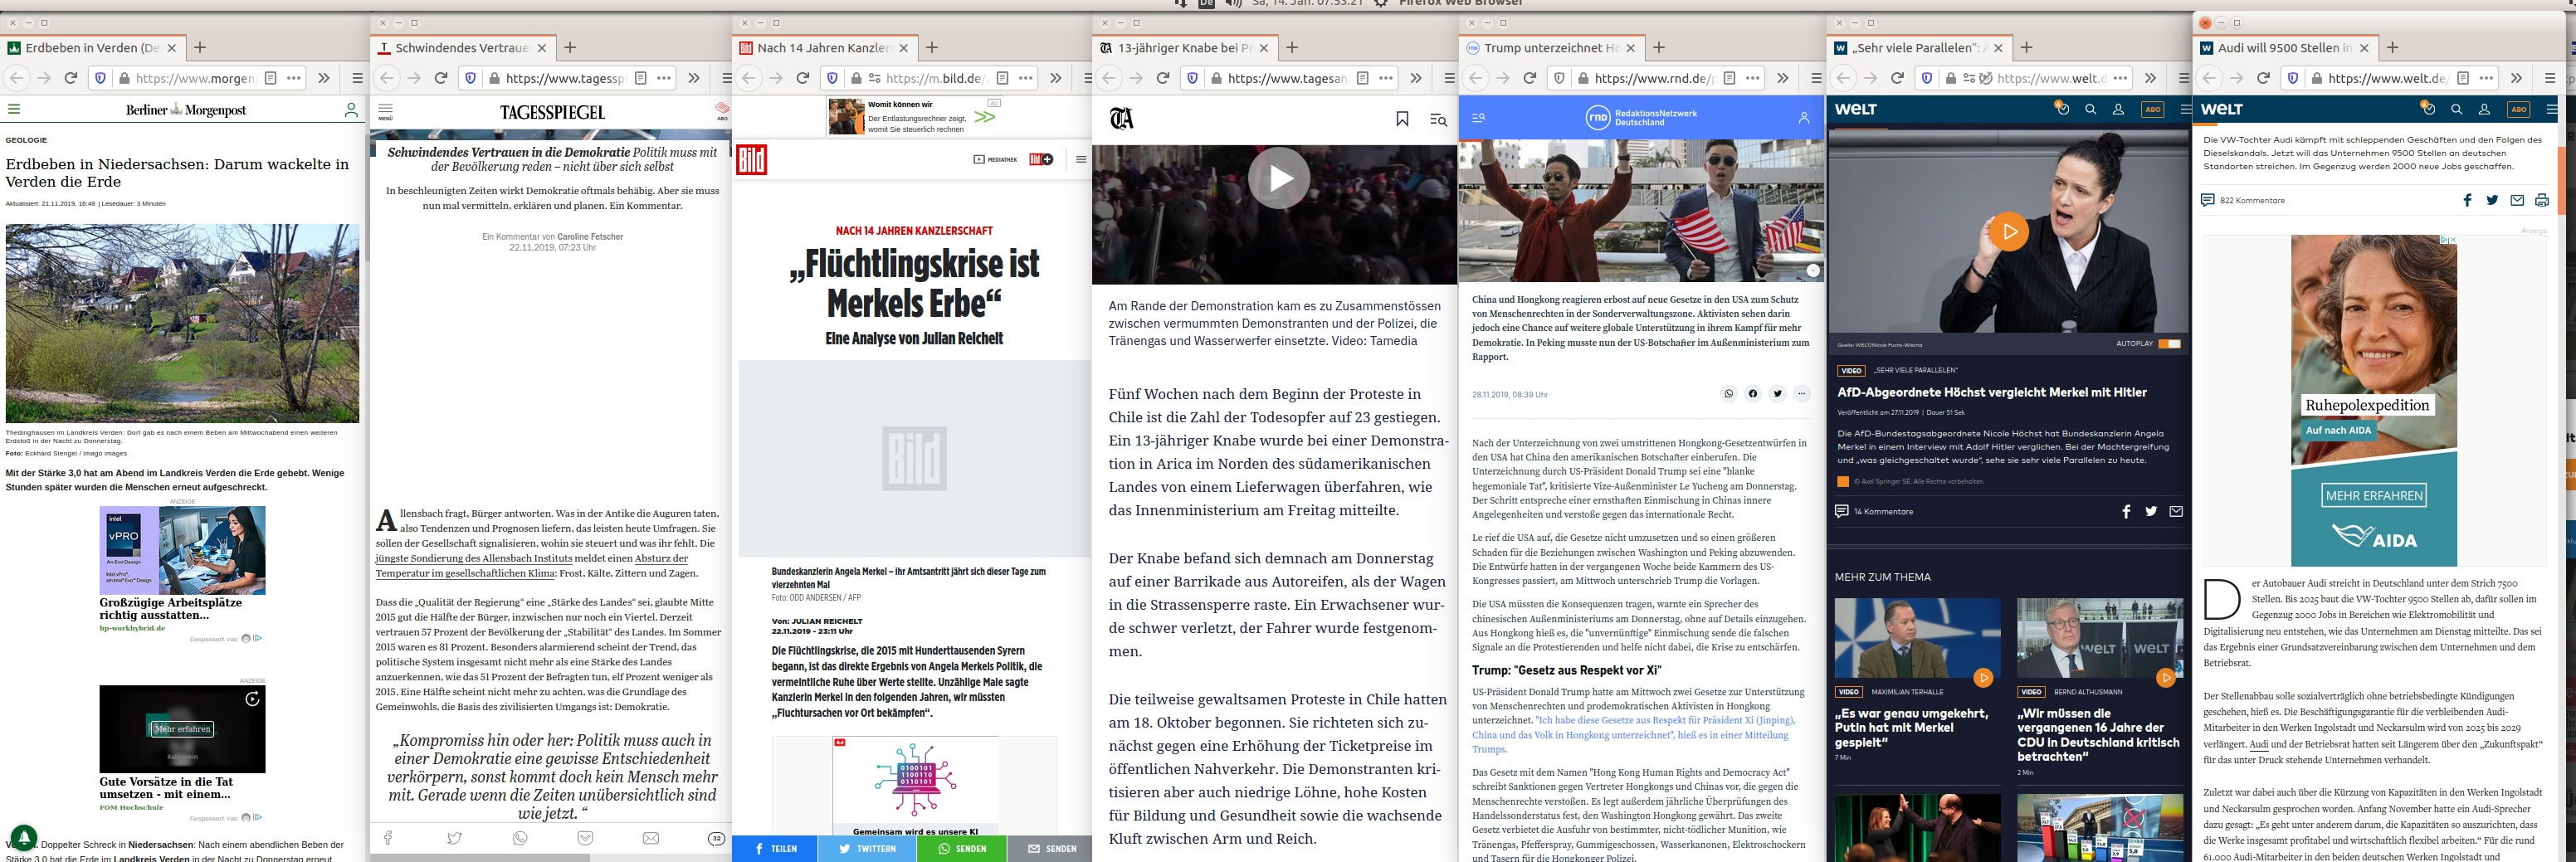Bookmark the Tages-Anzeiger article
Viewport: 2576px width, 862px height.
coord(1402,119)
